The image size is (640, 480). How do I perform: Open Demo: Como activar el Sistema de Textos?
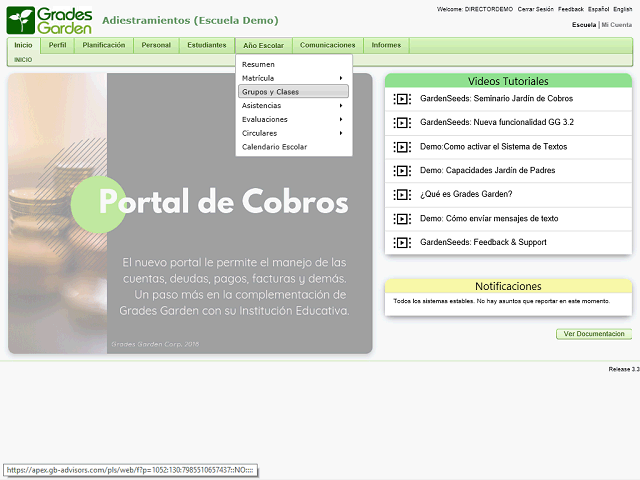click(x=493, y=147)
